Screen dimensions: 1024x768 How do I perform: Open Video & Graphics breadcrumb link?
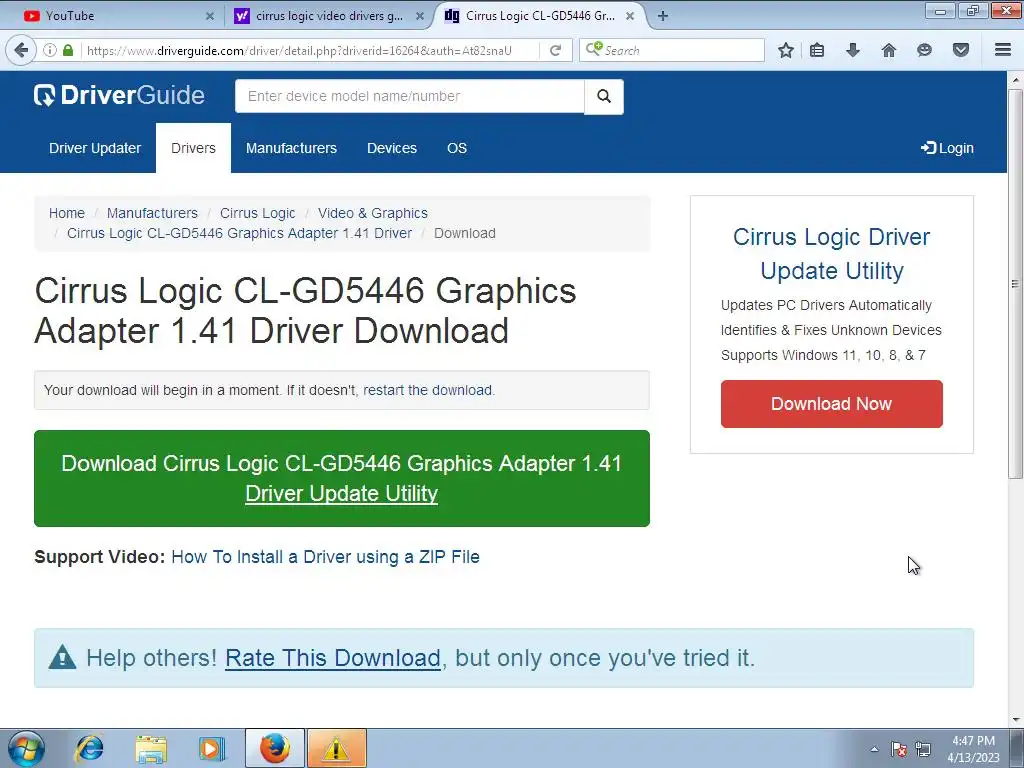[x=373, y=213]
